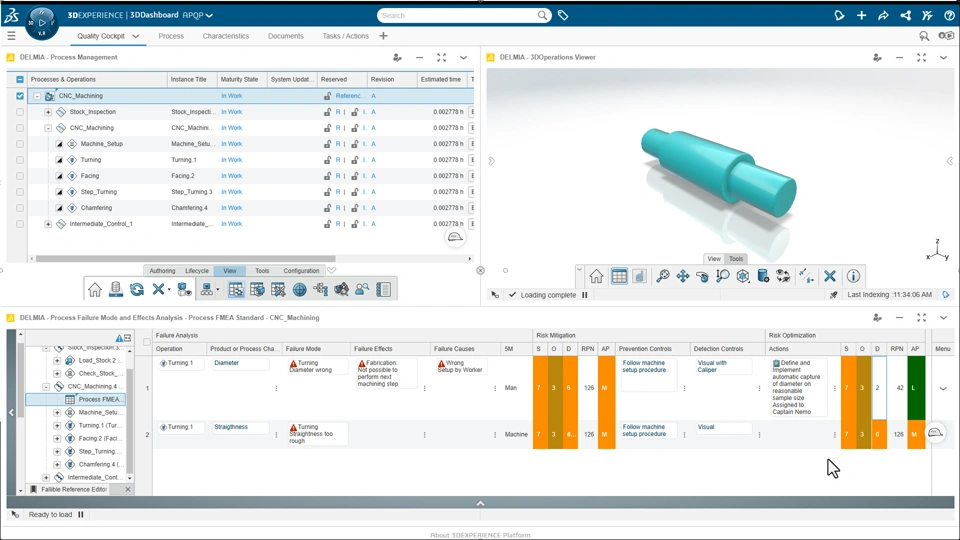Open the Quality Cockpit tab dropdown

[x=136, y=36]
